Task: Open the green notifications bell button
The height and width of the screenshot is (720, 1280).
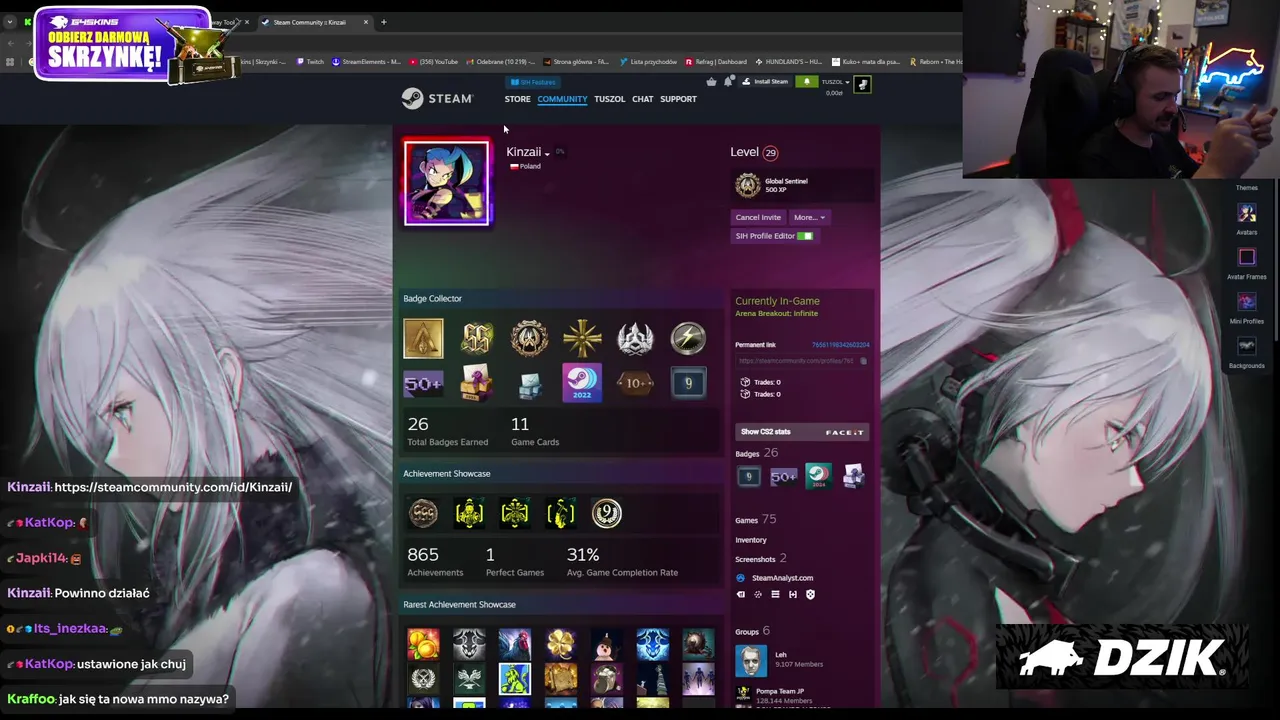Action: pos(806,82)
